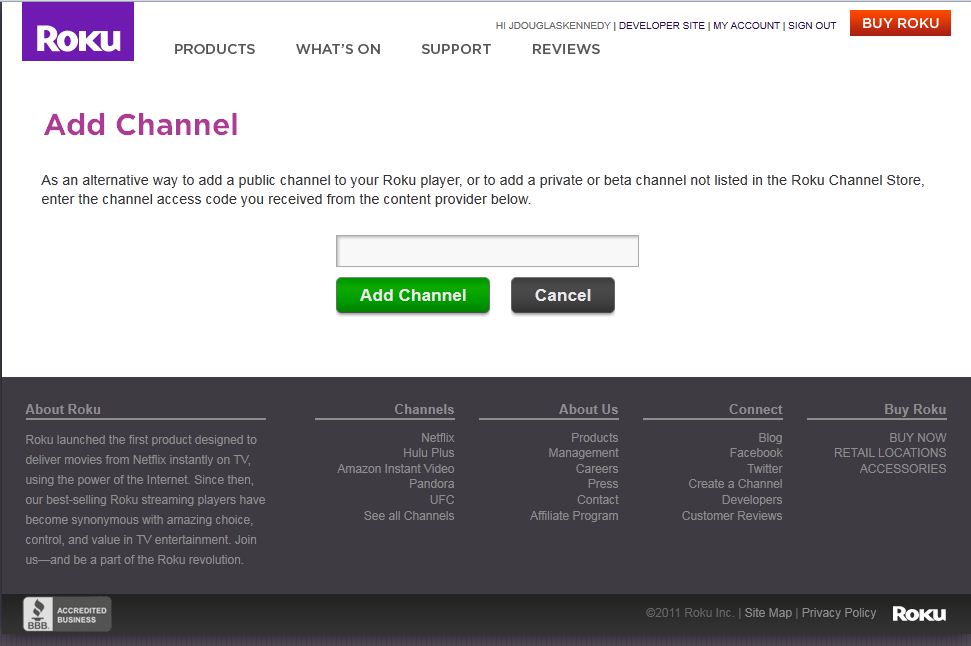Click the Contact link

[x=598, y=500]
